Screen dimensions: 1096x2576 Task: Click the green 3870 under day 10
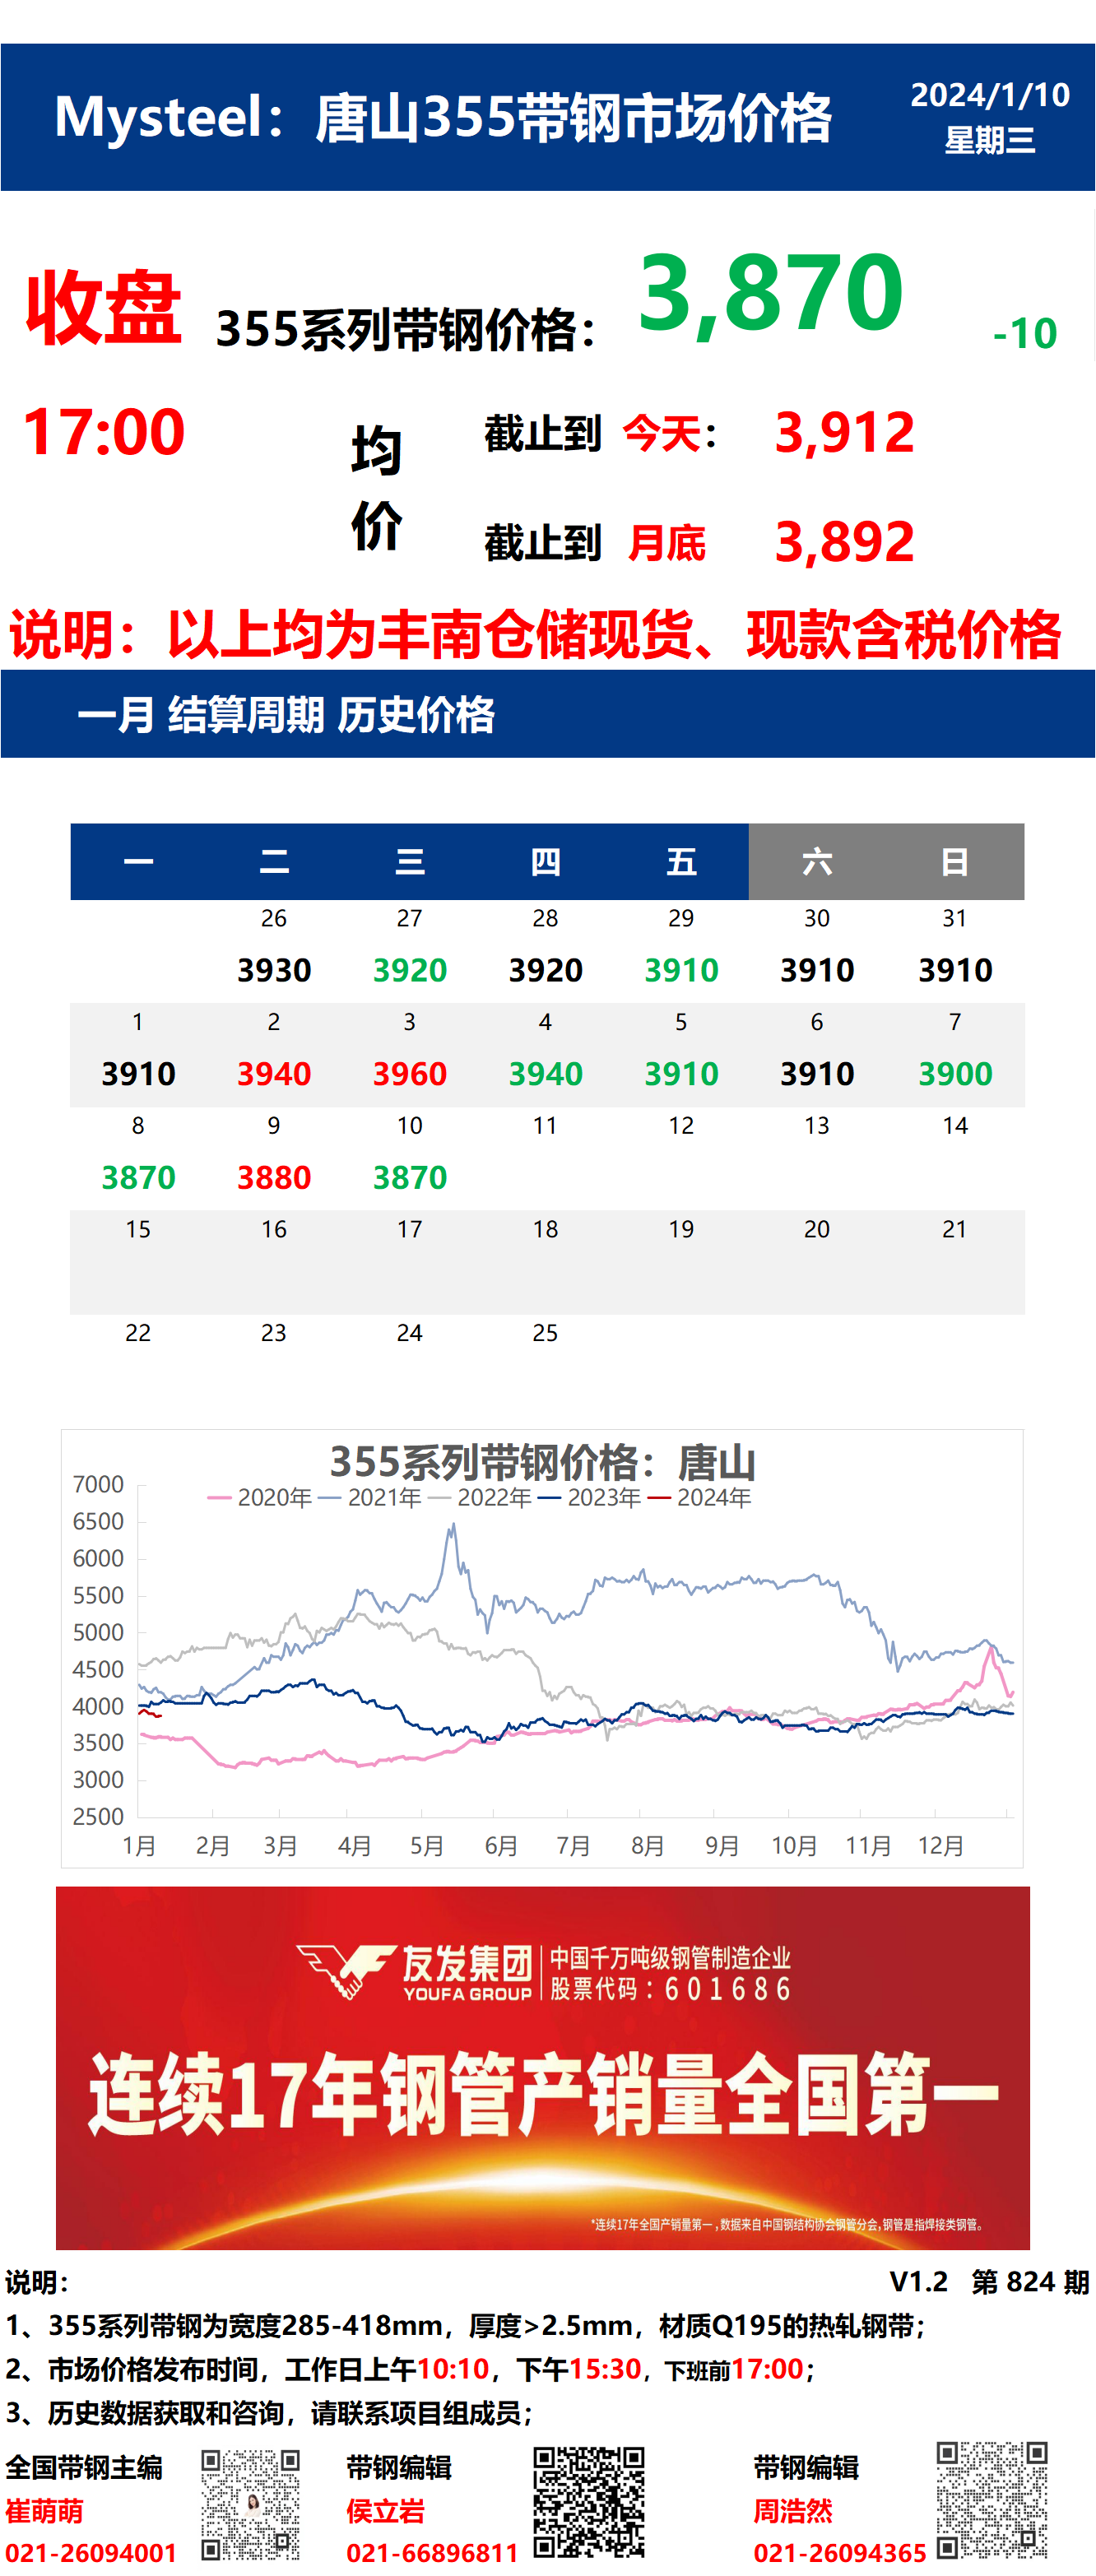[x=410, y=1178]
